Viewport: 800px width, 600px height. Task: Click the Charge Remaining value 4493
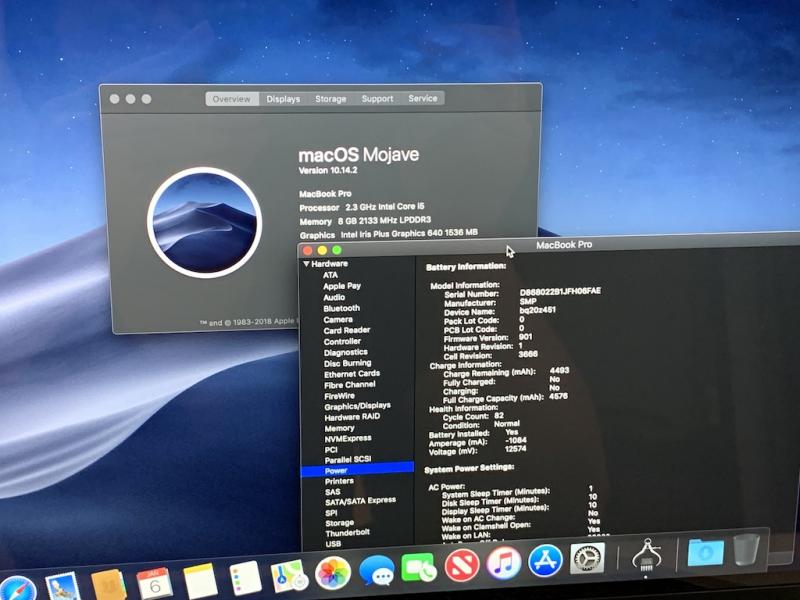click(x=559, y=370)
